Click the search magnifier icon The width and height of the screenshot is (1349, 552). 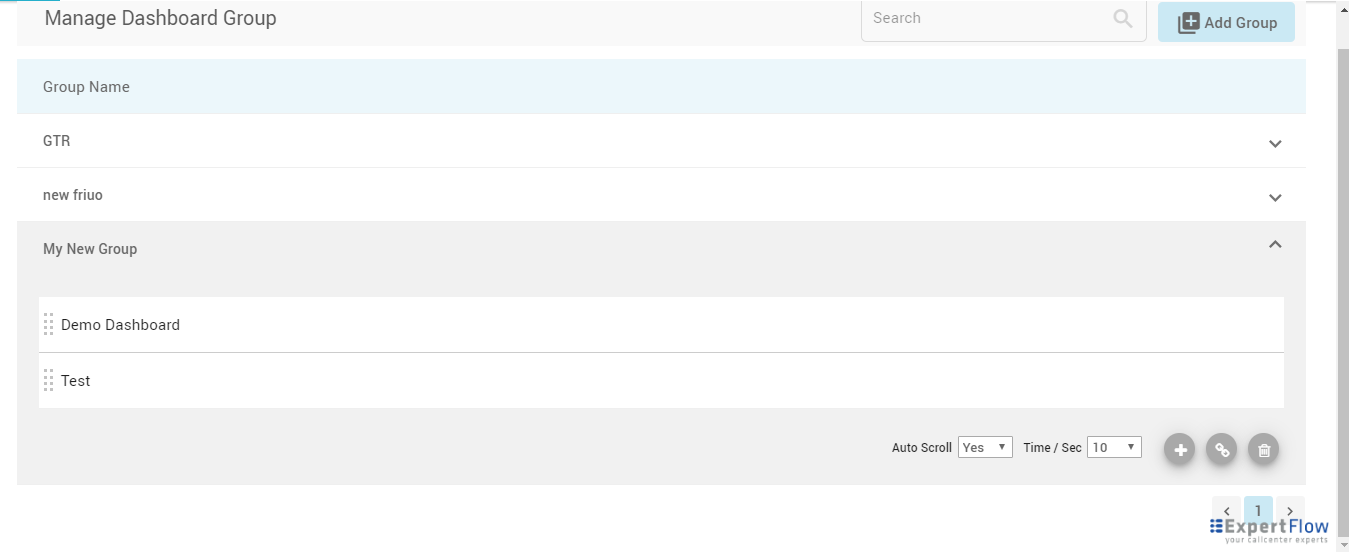pos(1123,19)
